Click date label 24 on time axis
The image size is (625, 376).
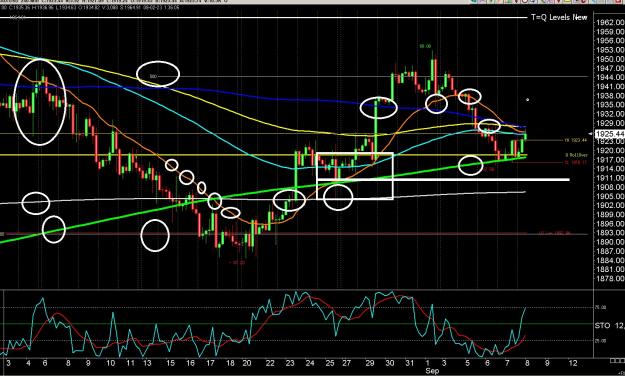[x=310, y=363]
